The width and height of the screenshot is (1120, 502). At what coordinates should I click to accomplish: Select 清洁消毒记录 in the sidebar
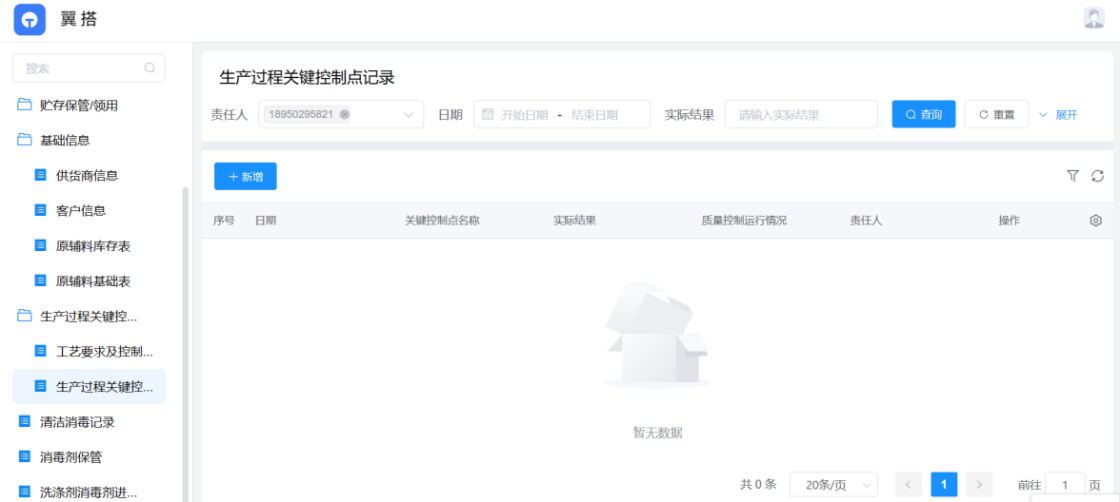coord(77,422)
